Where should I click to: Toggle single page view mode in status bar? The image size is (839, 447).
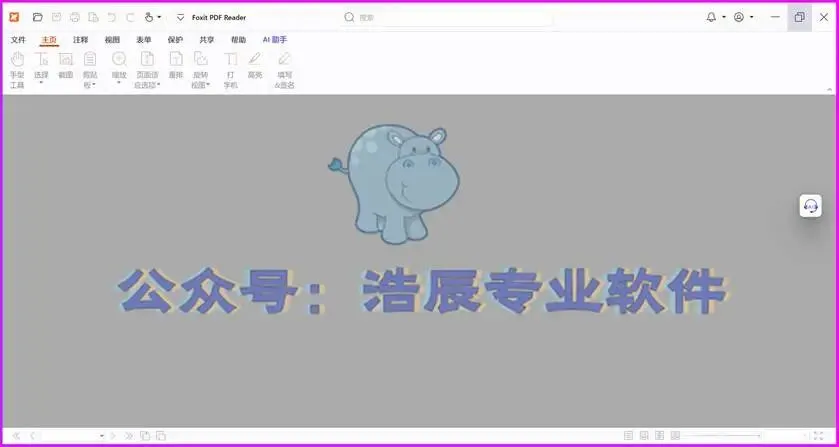tap(628, 436)
